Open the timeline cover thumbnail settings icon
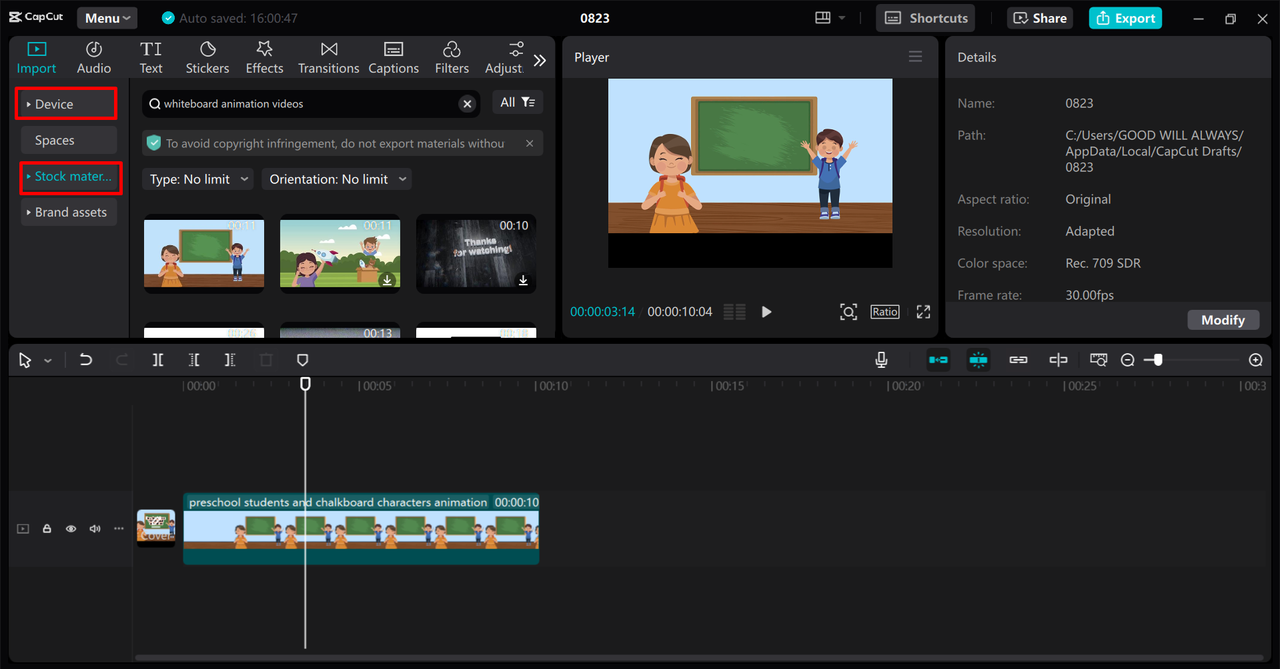 click(x=1098, y=360)
